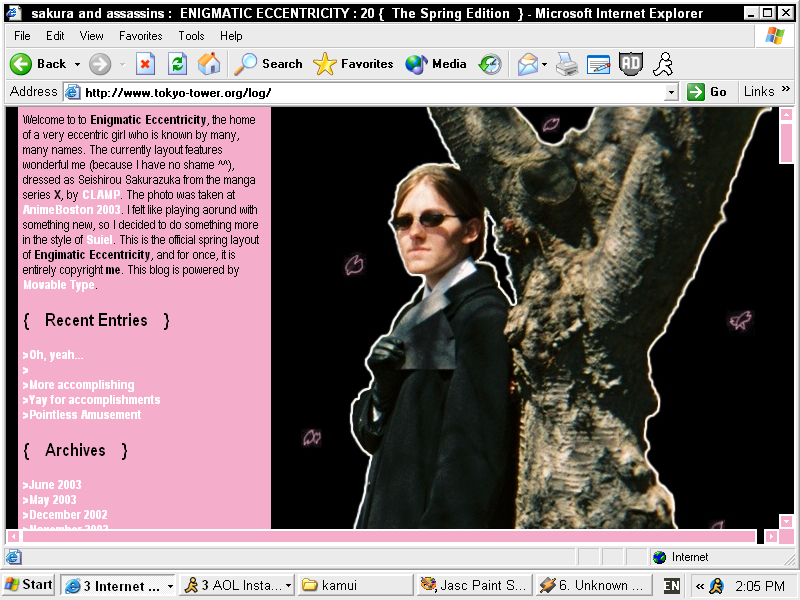This screenshot has height=600, width=800.
Task: Click the vertical scrollbar down arrow
Action: coord(786,521)
